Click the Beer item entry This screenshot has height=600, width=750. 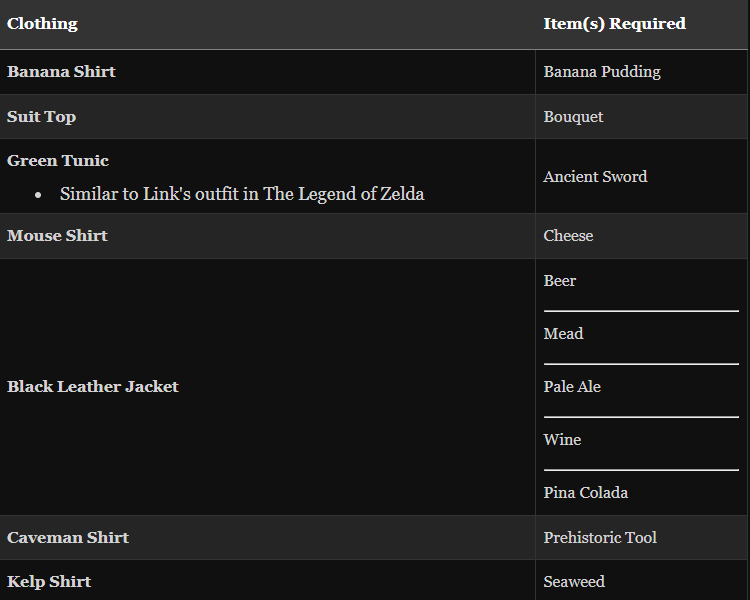click(x=560, y=281)
